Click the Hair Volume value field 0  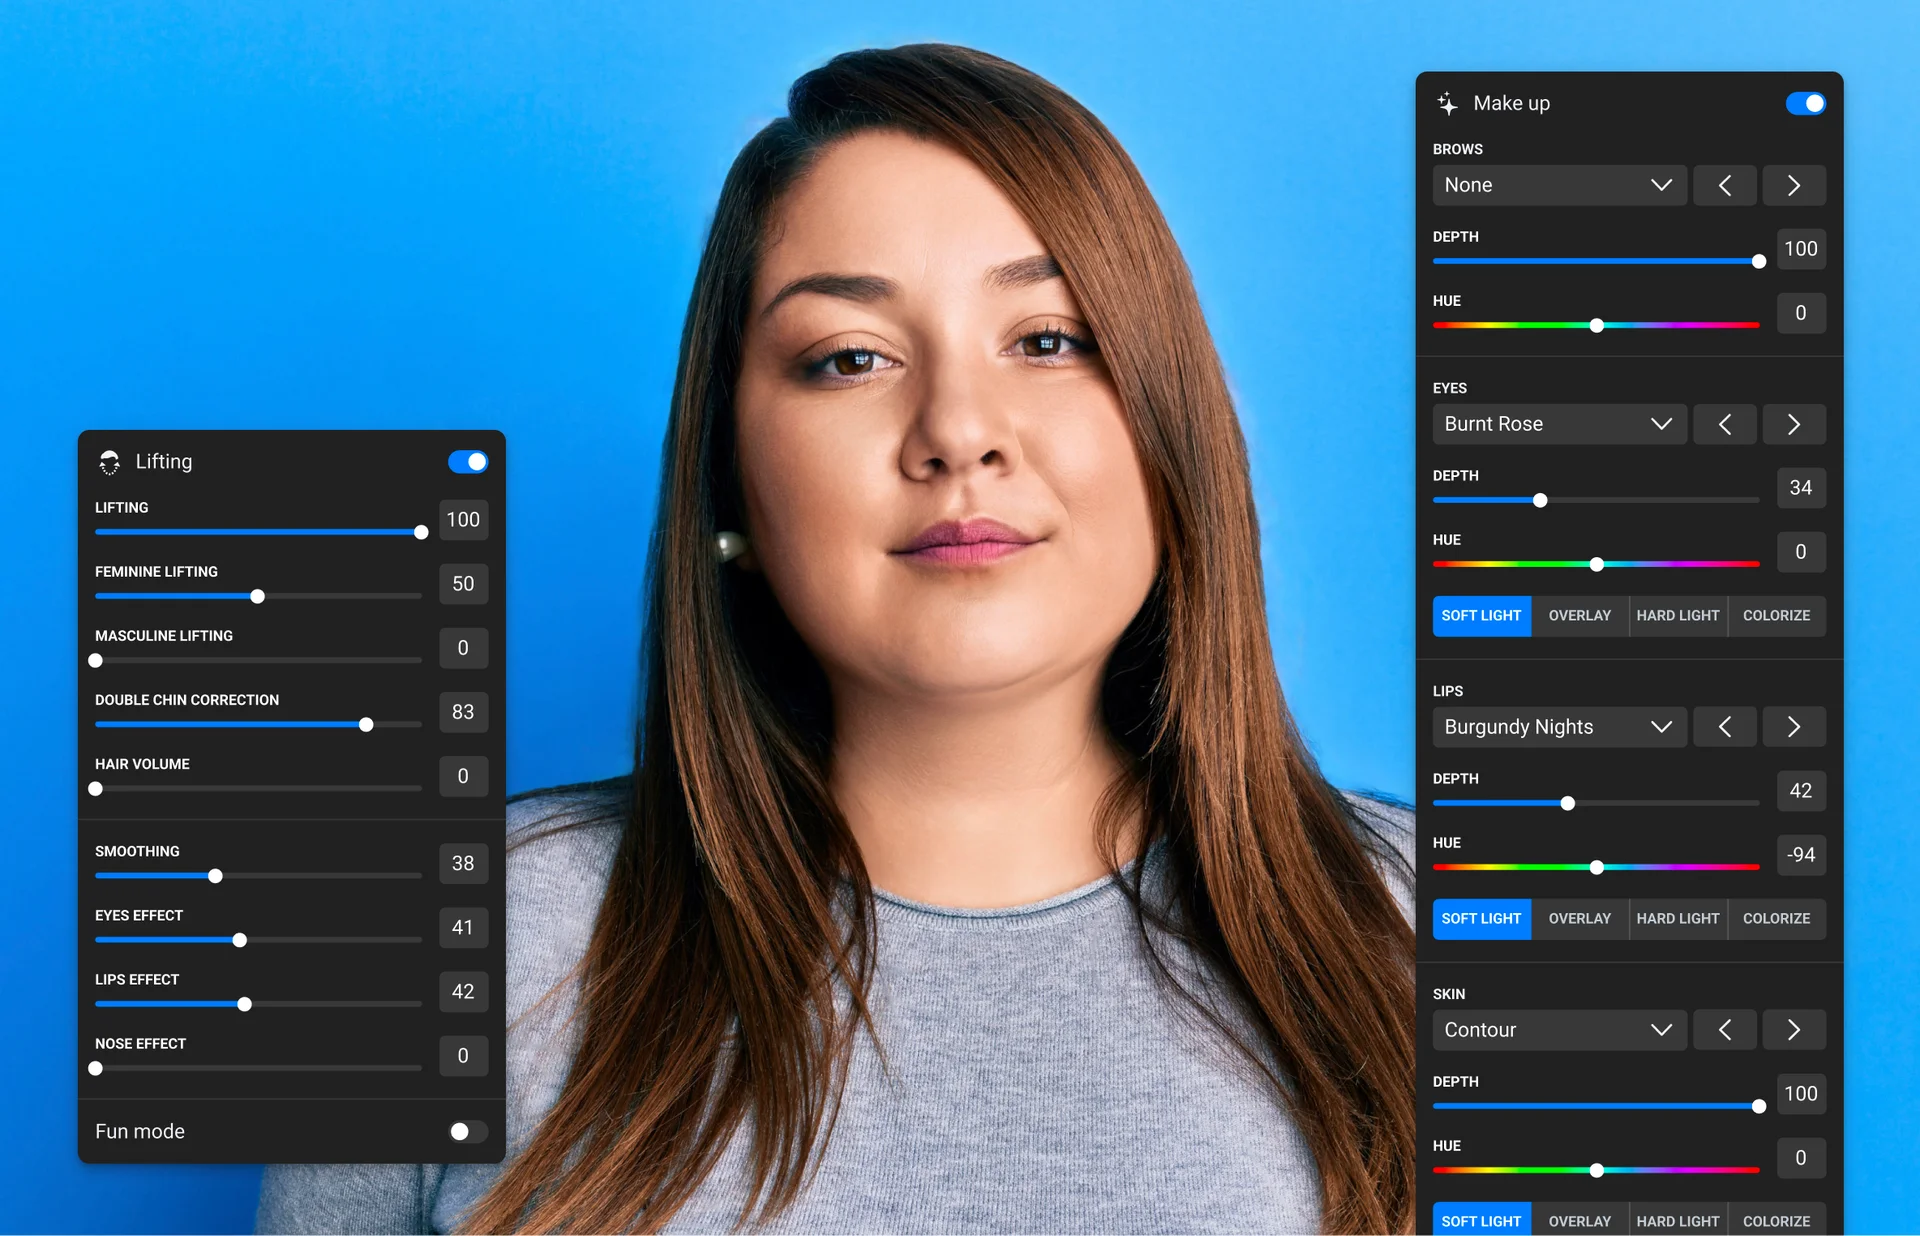click(464, 776)
